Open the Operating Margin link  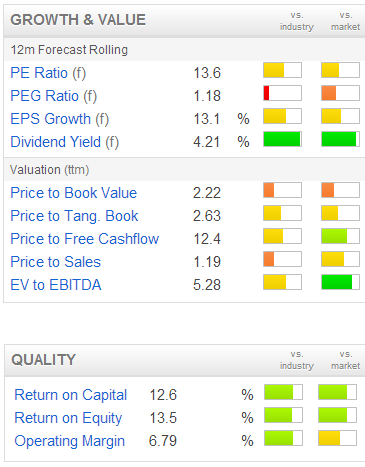tap(69, 441)
